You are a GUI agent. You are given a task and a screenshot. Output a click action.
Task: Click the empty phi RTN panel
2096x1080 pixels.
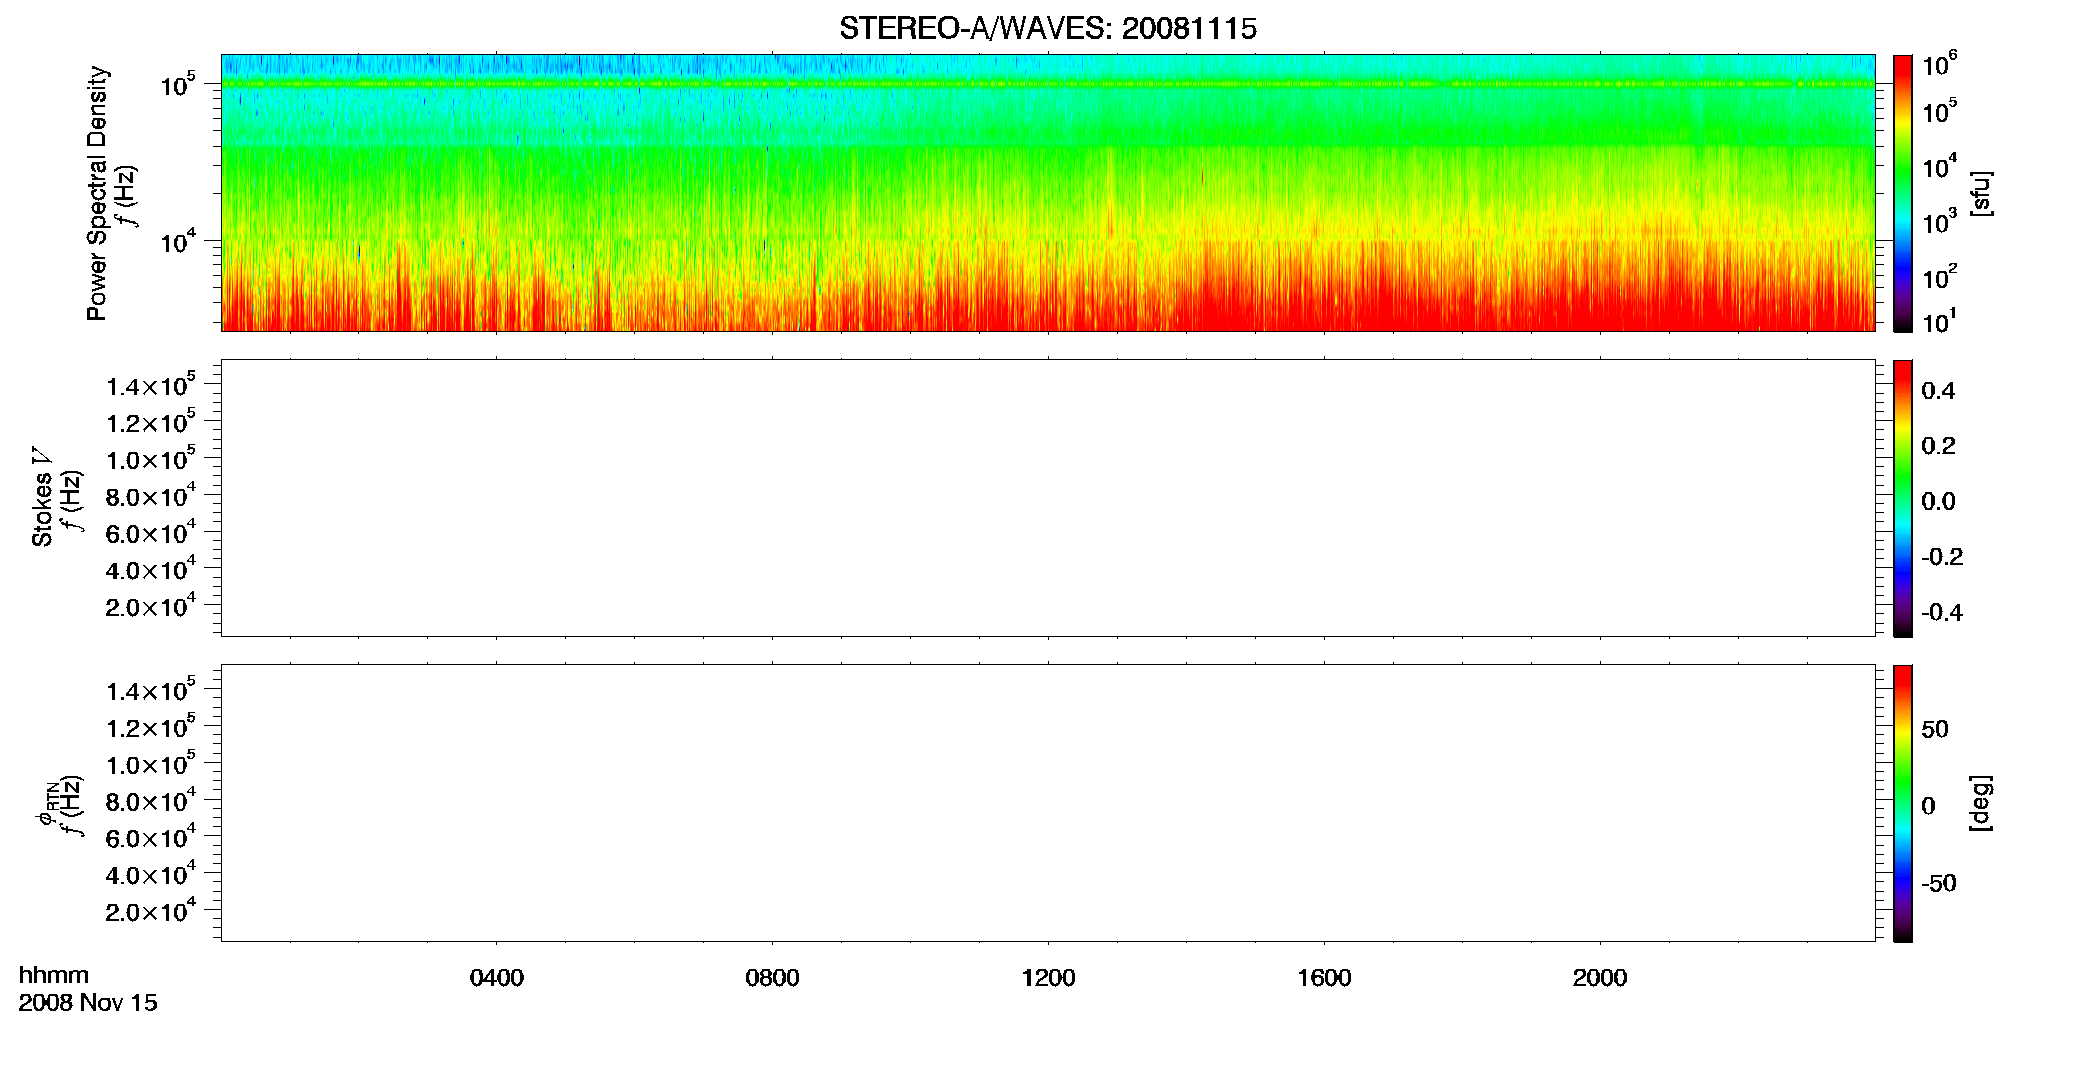[x=1048, y=803]
